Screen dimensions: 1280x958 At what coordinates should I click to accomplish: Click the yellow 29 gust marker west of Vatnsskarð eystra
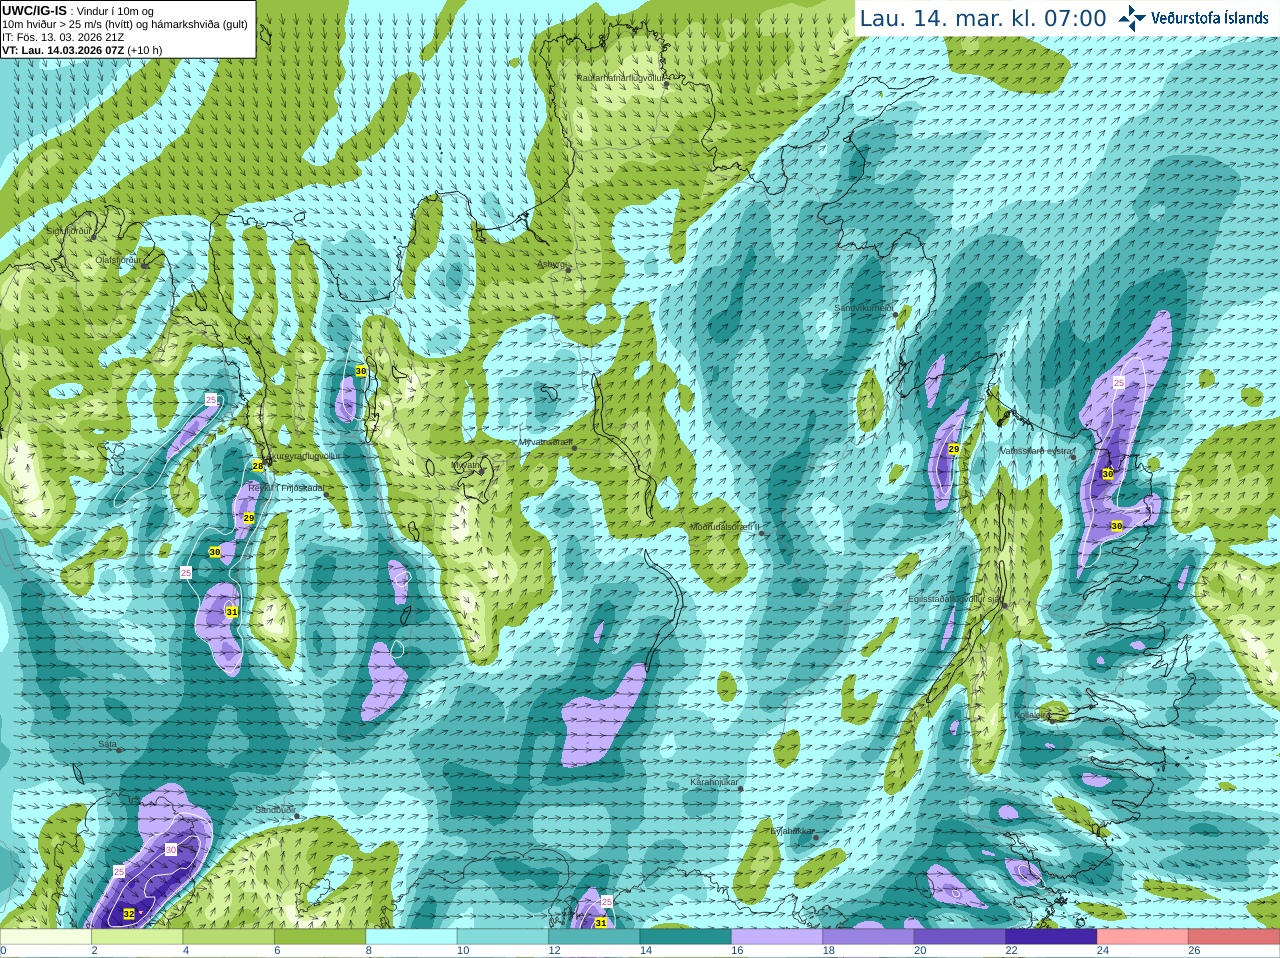[x=954, y=449]
